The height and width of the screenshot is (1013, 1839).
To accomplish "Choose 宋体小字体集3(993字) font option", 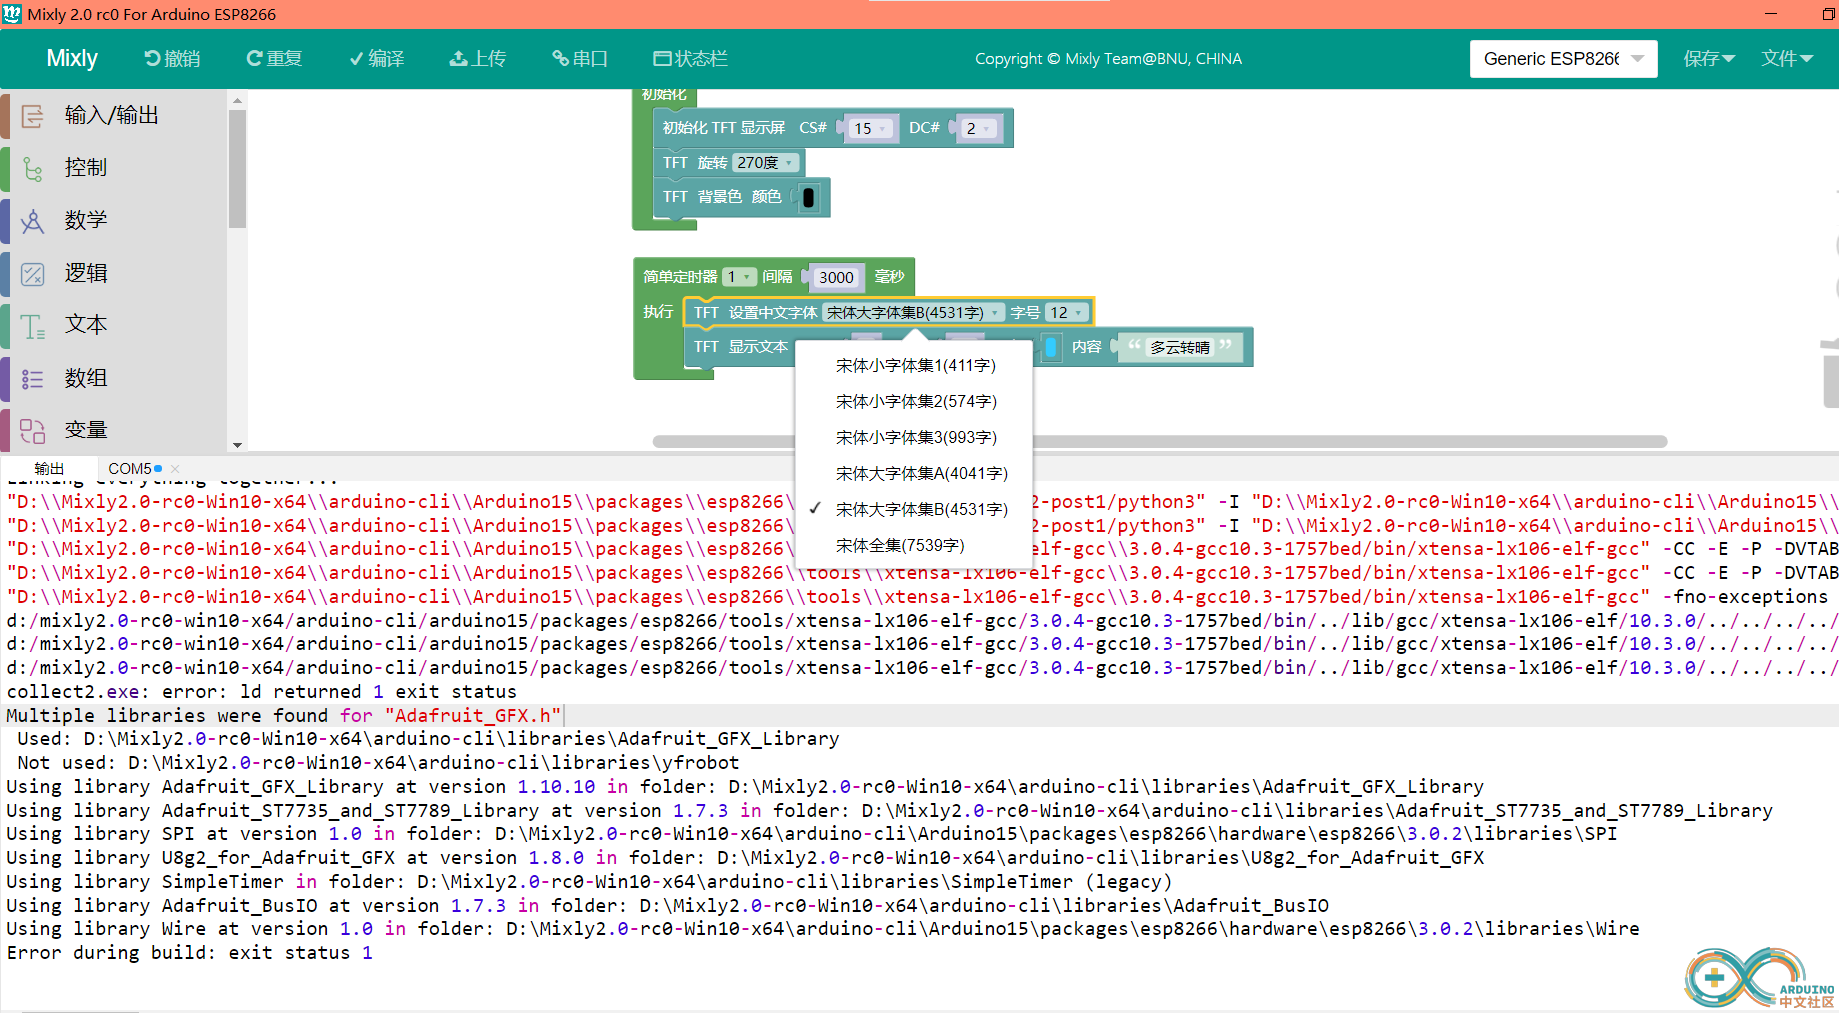I will tap(915, 438).
